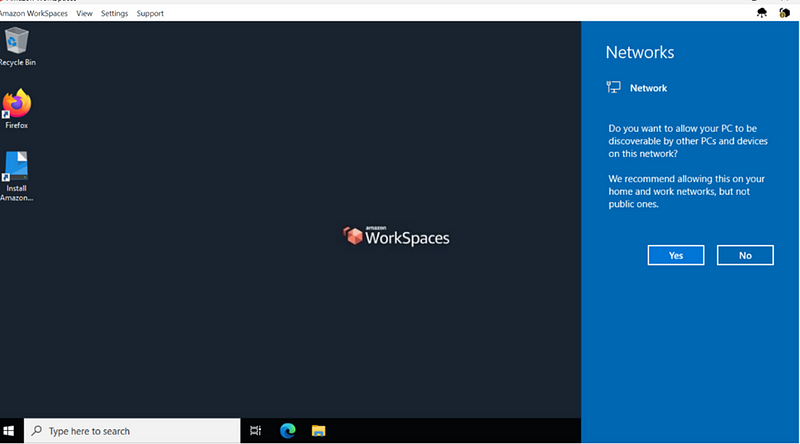Click the 'Network' label in Networks panel
The width and height of the screenshot is (800, 444).
[648, 88]
